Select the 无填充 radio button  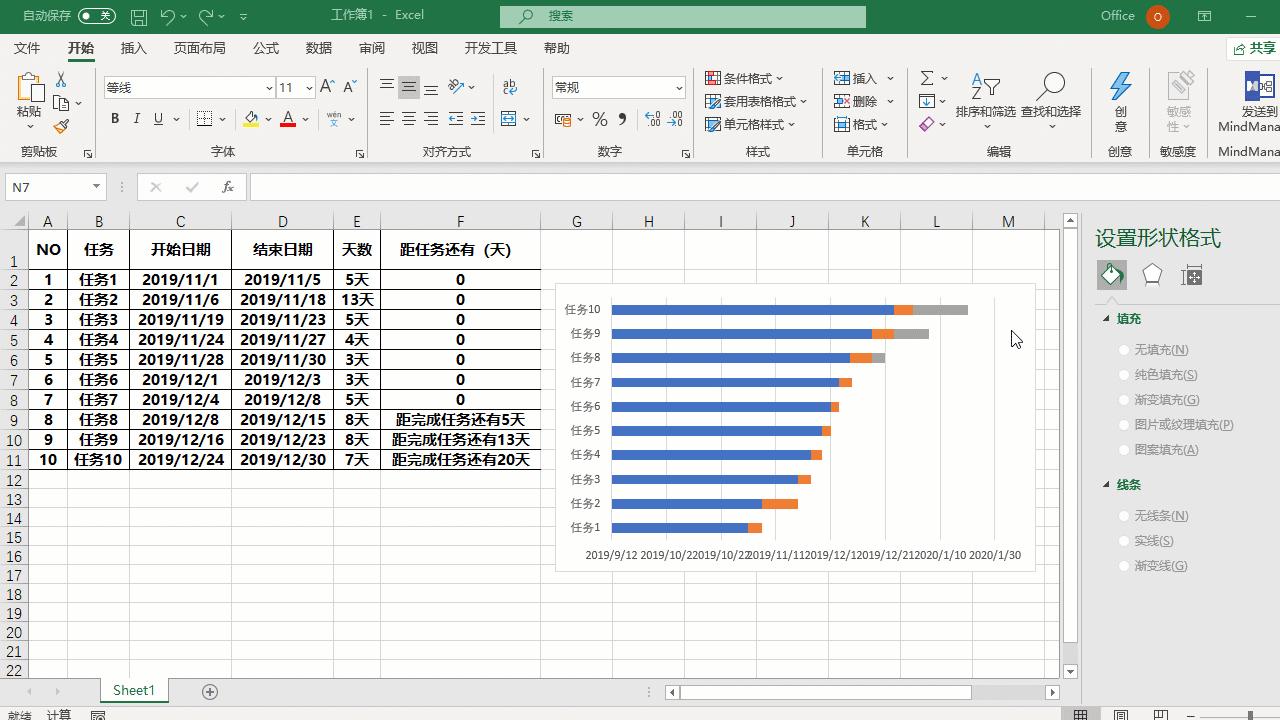[1124, 349]
